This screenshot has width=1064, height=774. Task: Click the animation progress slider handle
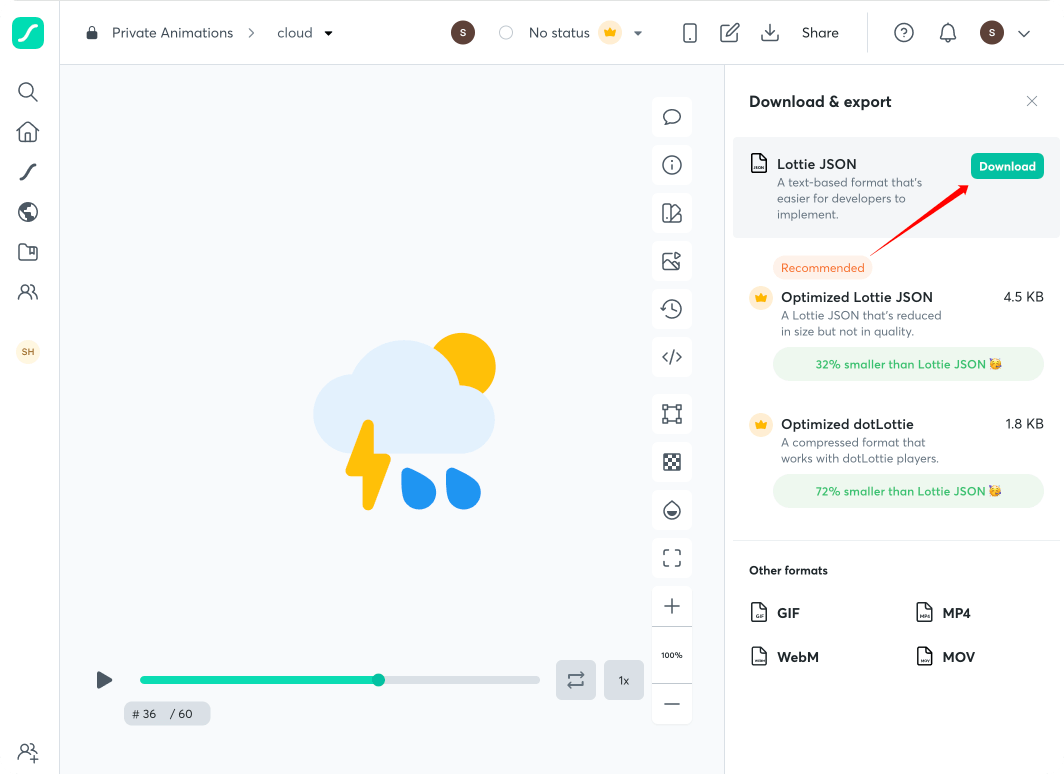[x=379, y=680]
